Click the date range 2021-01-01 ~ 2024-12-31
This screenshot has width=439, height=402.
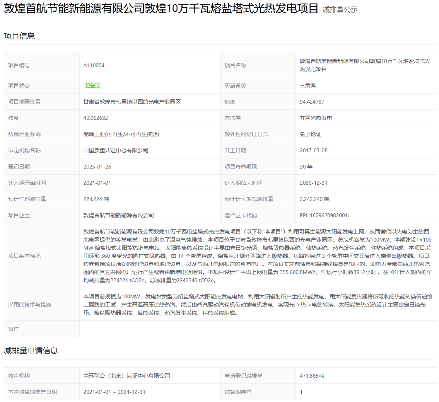point(114,392)
